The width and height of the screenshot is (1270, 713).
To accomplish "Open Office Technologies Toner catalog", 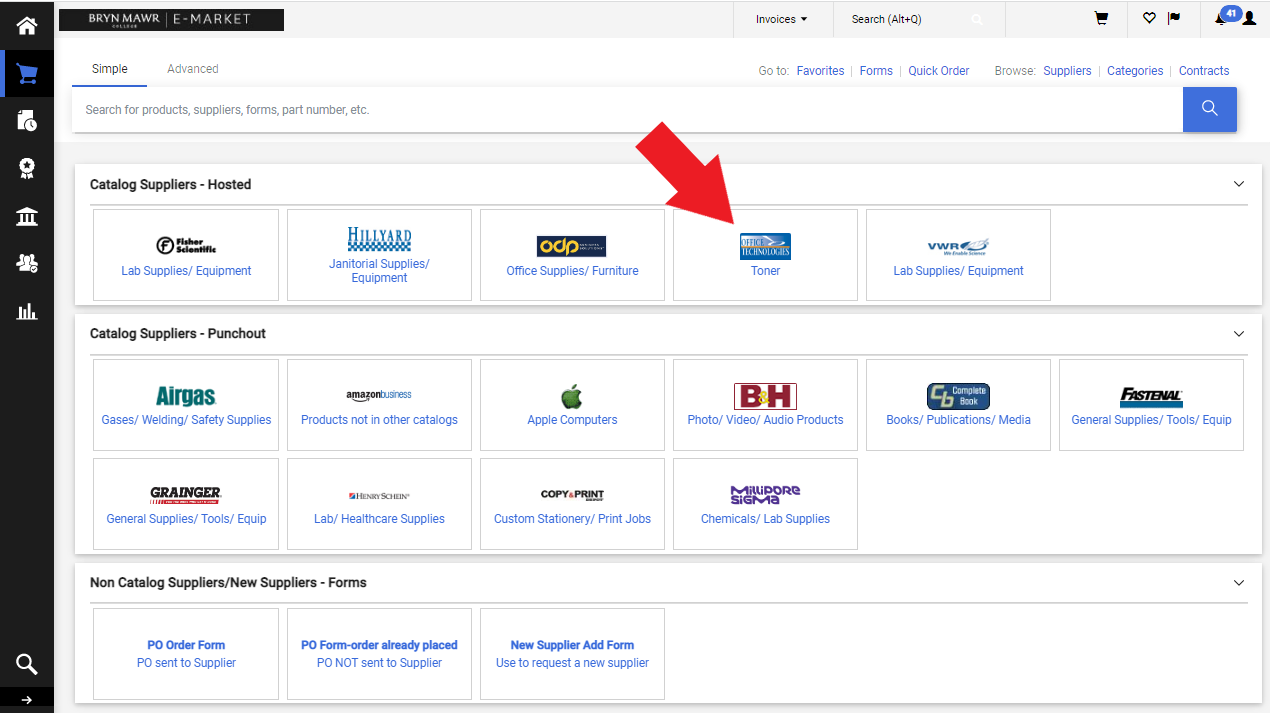I will click(x=765, y=255).
